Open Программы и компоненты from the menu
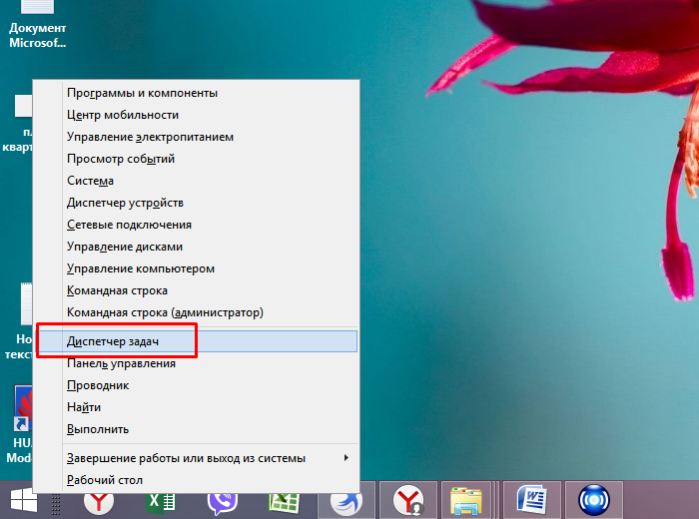 196,93
